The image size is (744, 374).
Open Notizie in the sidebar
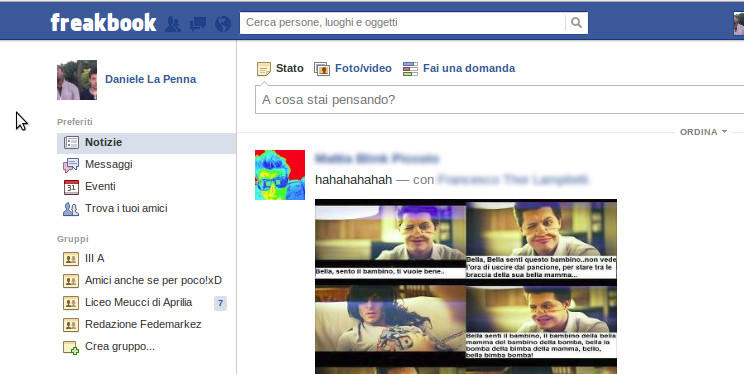point(146,142)
